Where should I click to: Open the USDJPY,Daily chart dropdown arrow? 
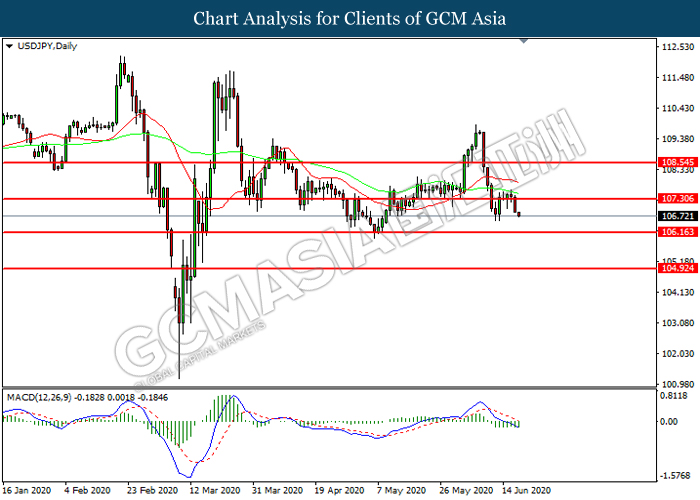9,46
